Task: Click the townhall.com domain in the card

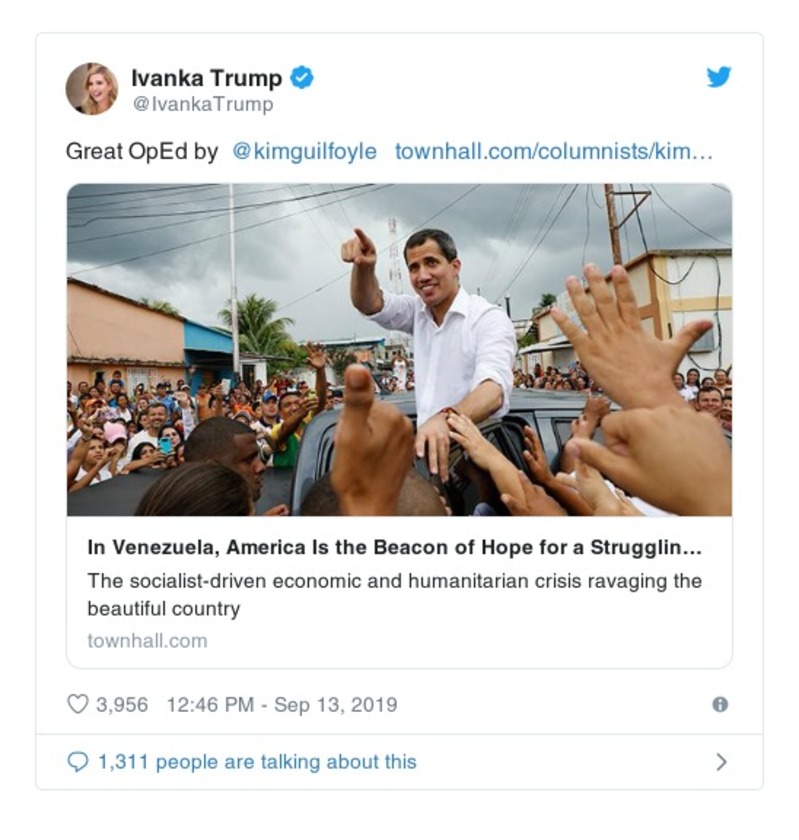Action: [147, 641]
